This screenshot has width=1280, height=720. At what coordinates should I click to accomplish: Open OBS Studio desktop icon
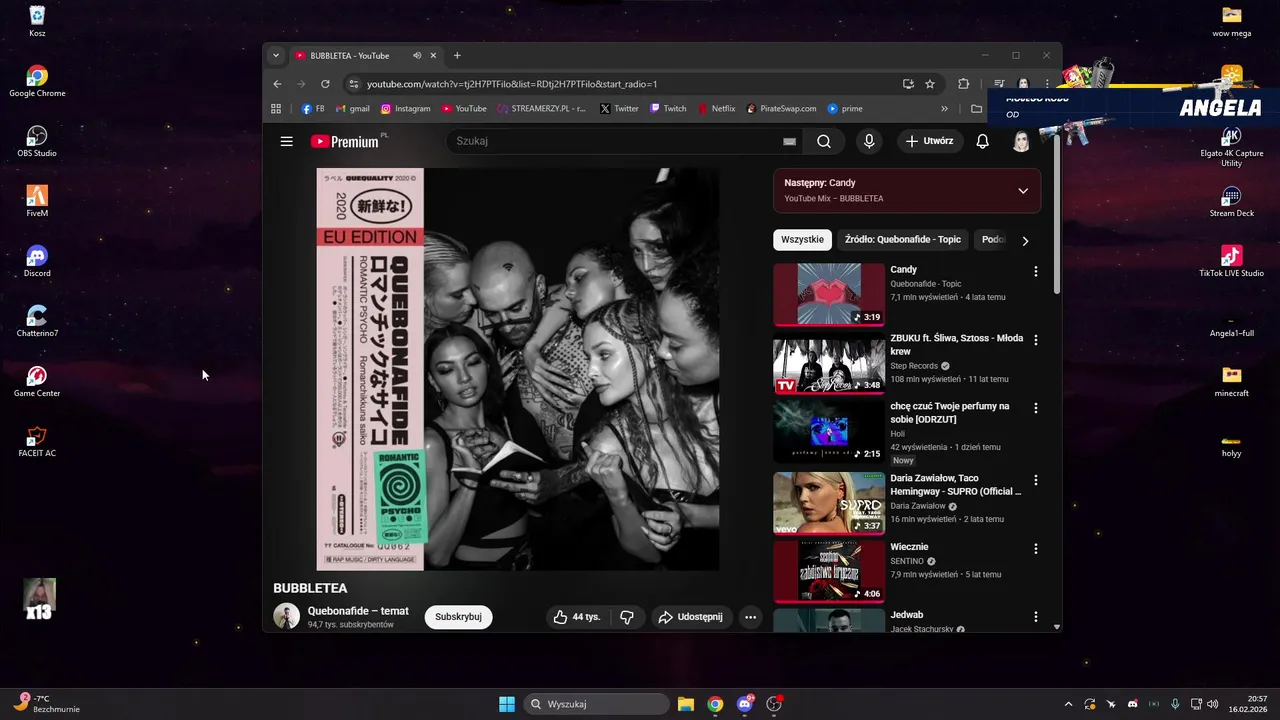(37, 141)
